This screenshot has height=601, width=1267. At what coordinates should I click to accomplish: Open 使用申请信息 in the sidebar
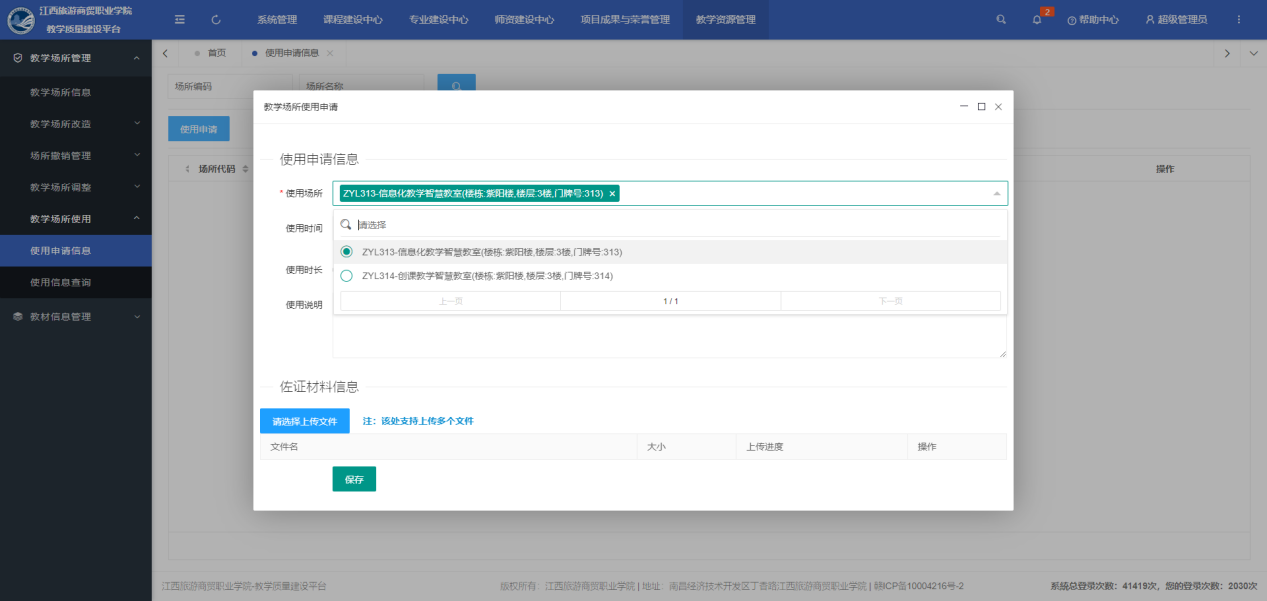point(76,251)
